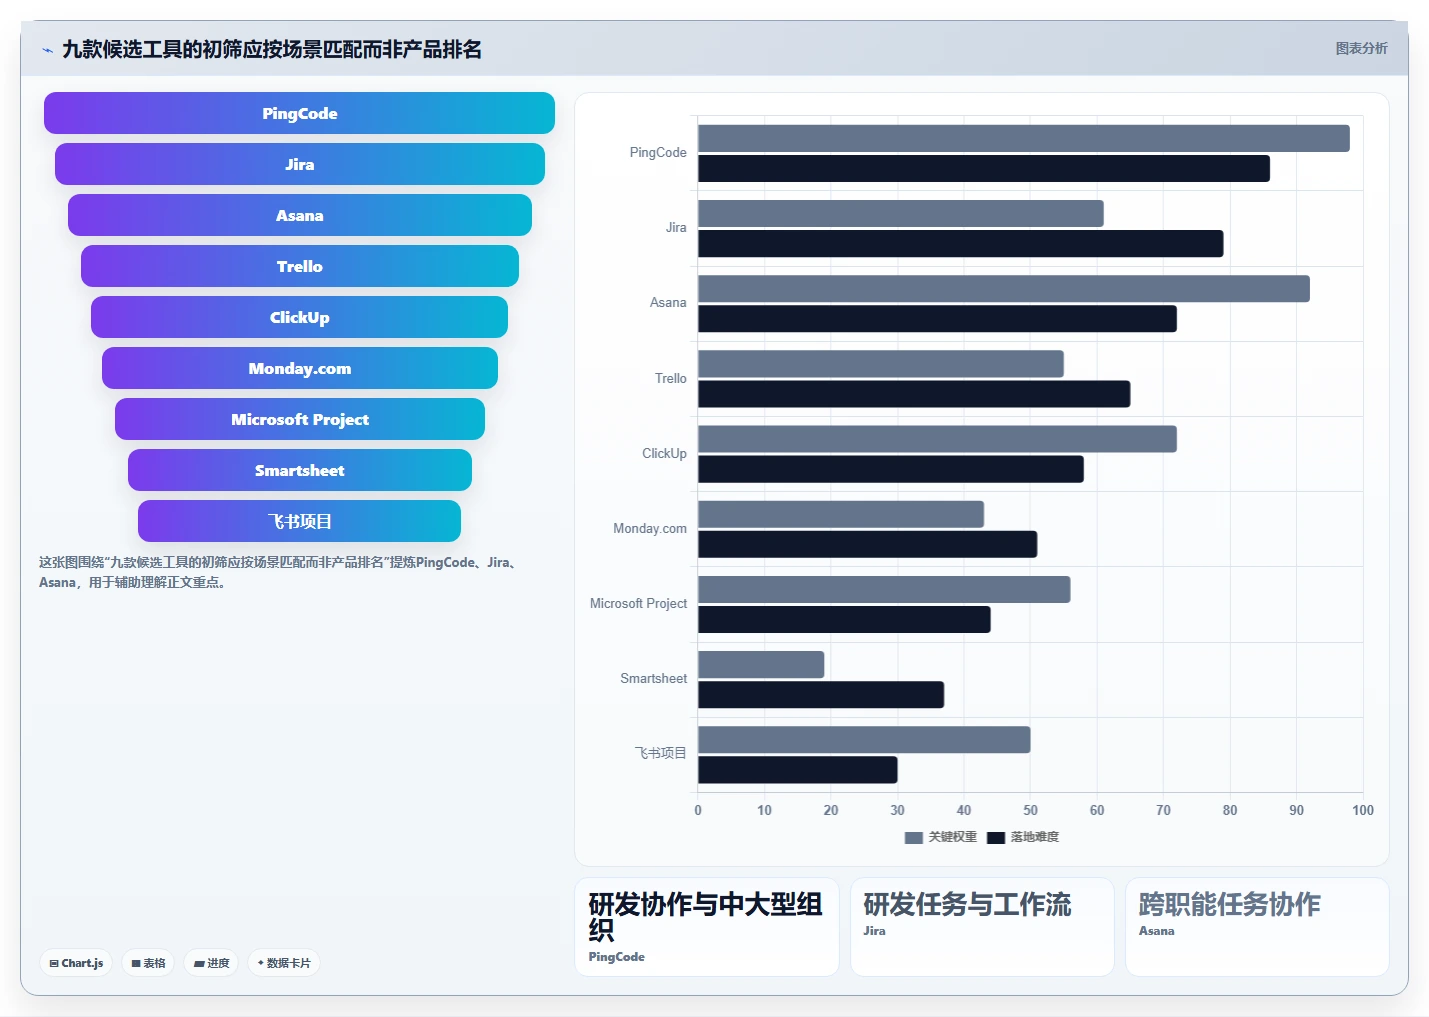Click the 飞书项目 funnel bar
This screenshot has height=1017, width=1429.
tap(299, 521)
